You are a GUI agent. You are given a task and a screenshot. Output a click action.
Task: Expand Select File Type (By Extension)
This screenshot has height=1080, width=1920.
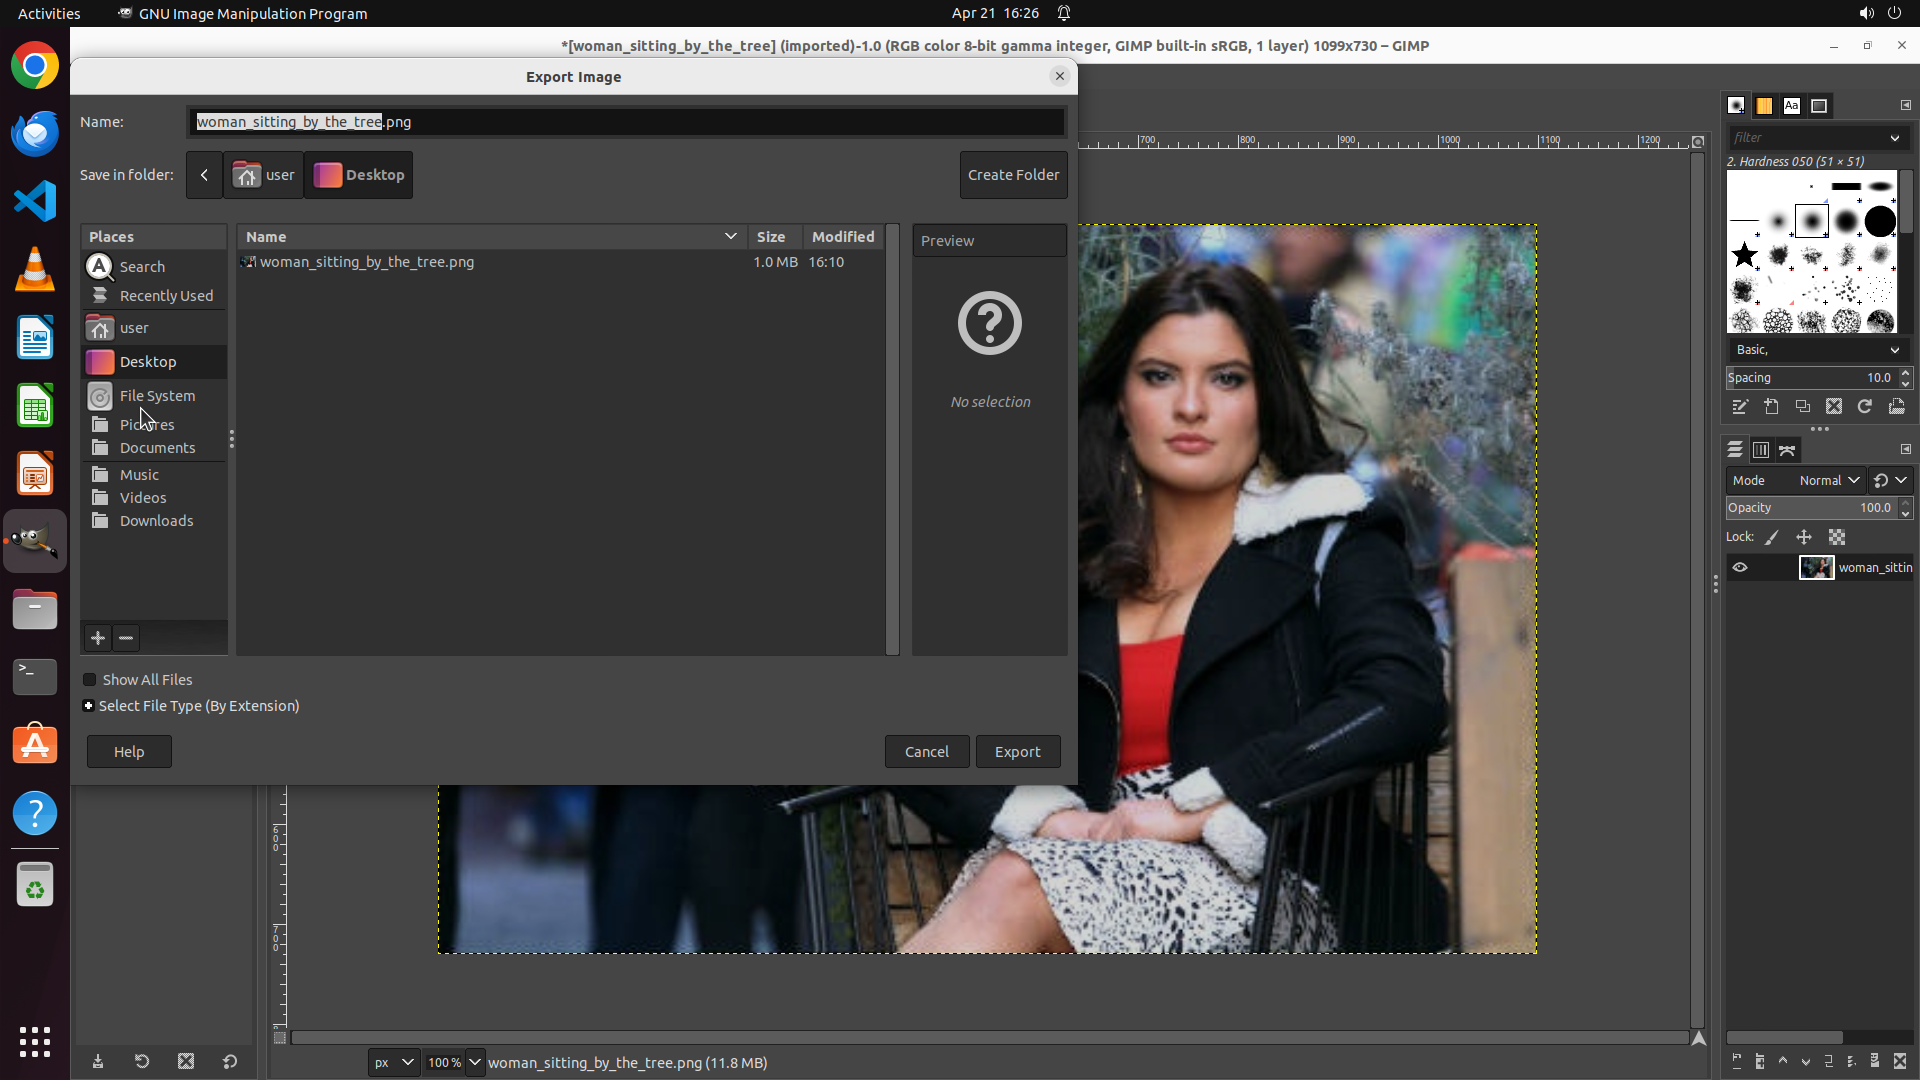(89, 706)
